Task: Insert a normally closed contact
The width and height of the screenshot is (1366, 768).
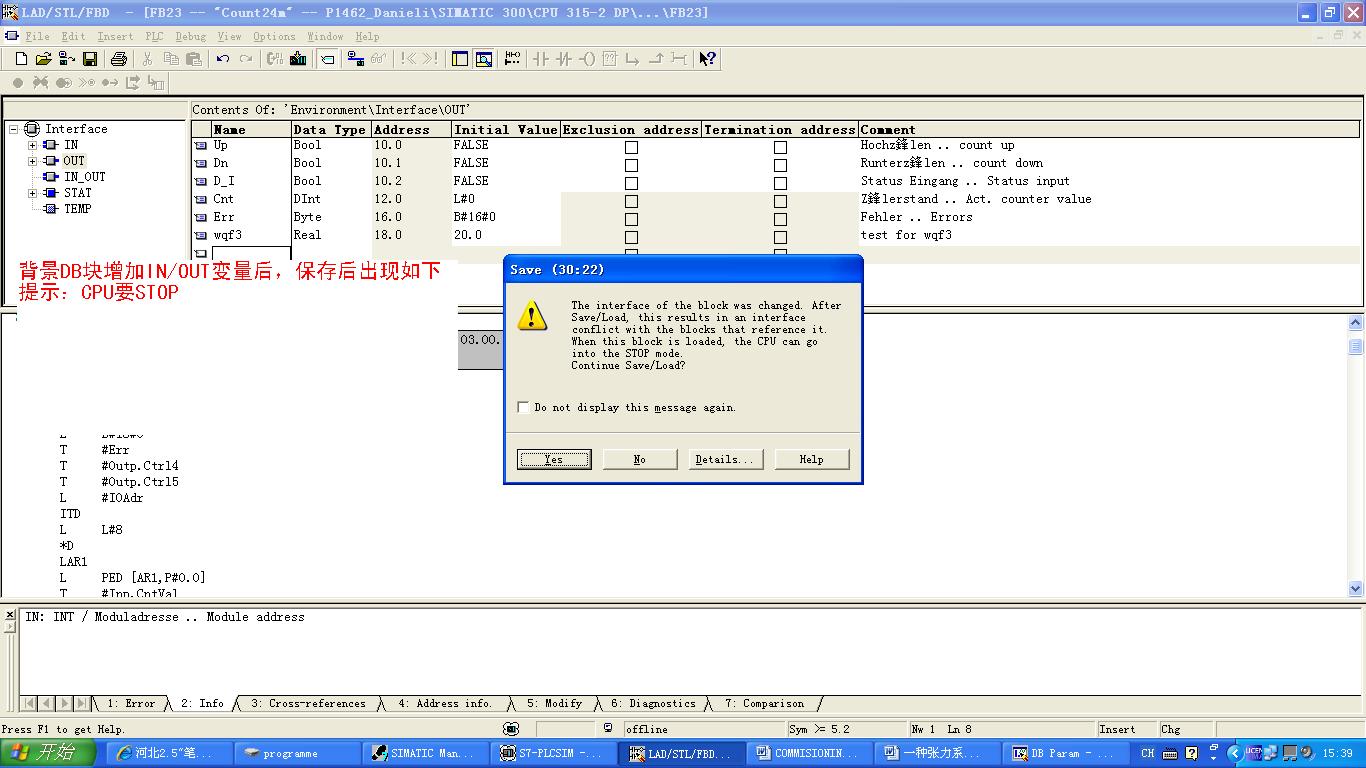Action: (564, 59)
